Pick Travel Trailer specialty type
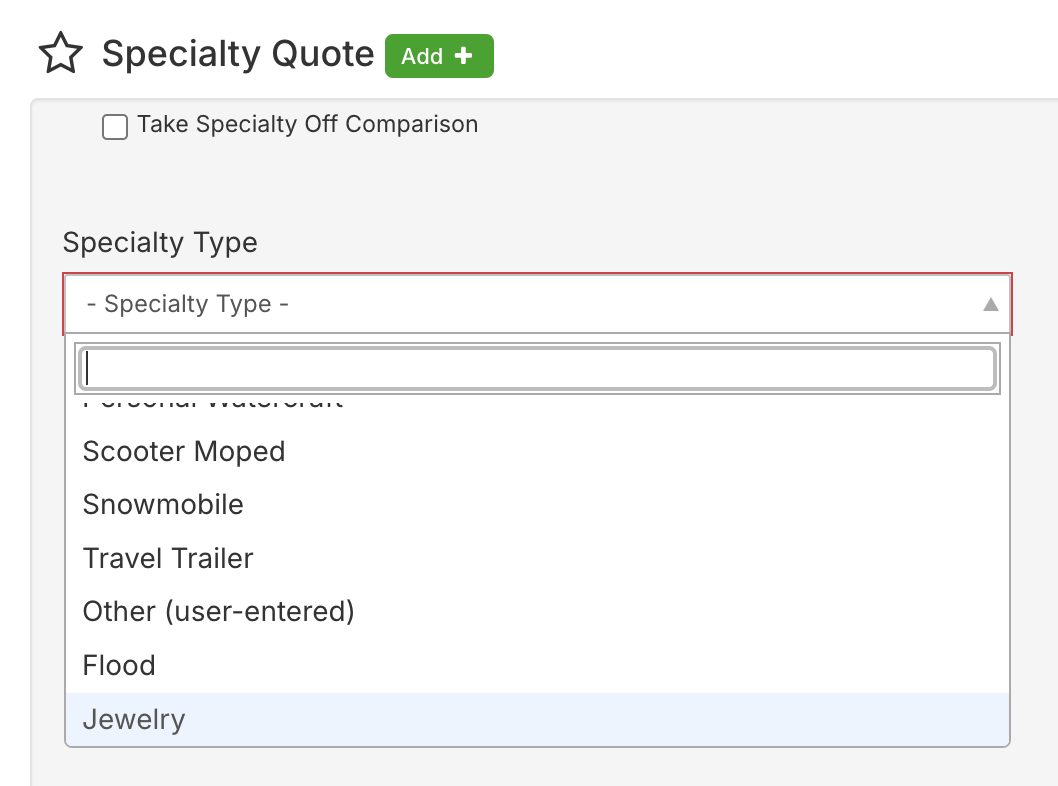 click(168, 558)
